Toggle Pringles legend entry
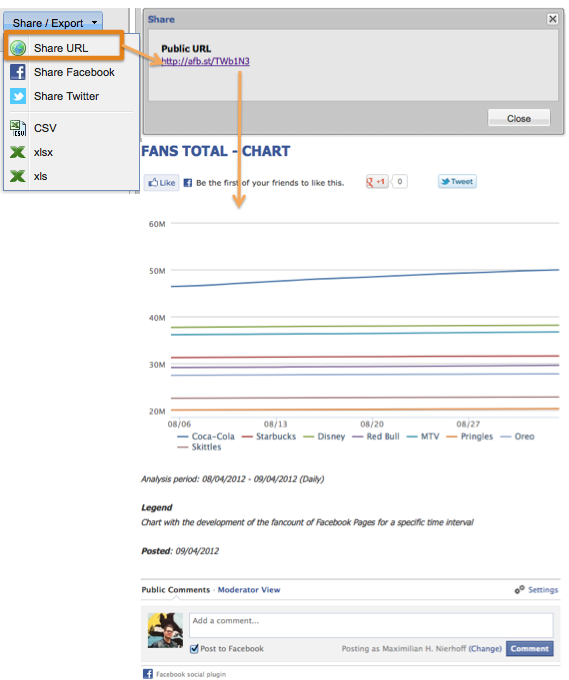 [x=470, y=436]
